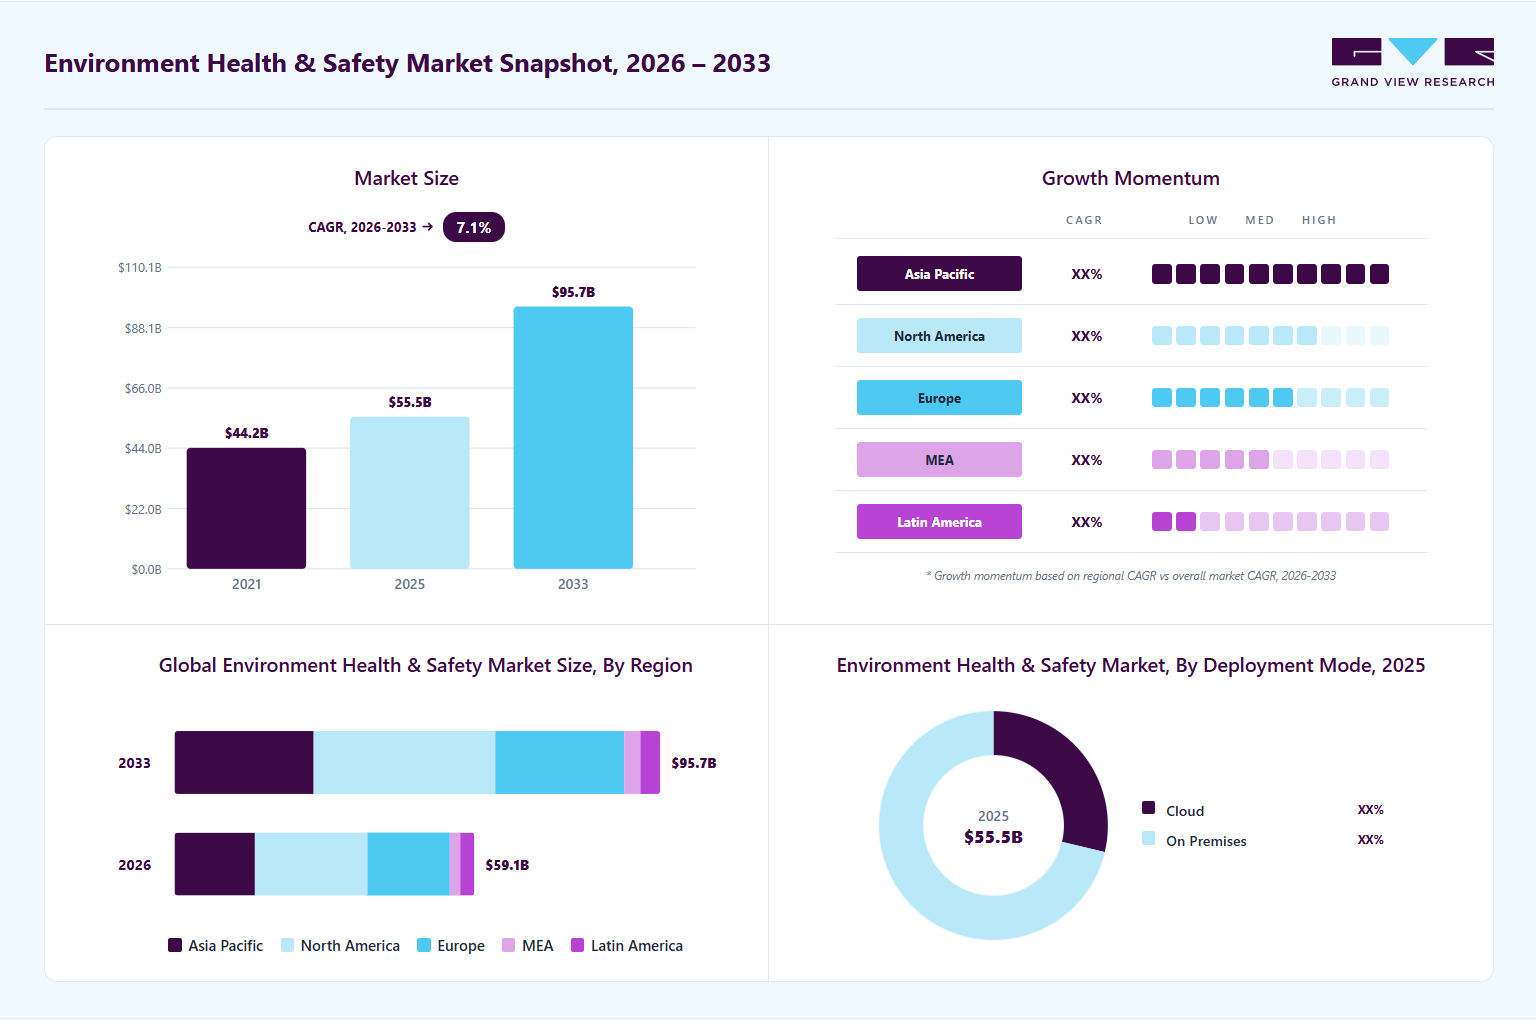This screenshot has height=1020, width=1536.
Task: Click the $44.2B label above 2021 bar
Action: [x=246, y=433]
